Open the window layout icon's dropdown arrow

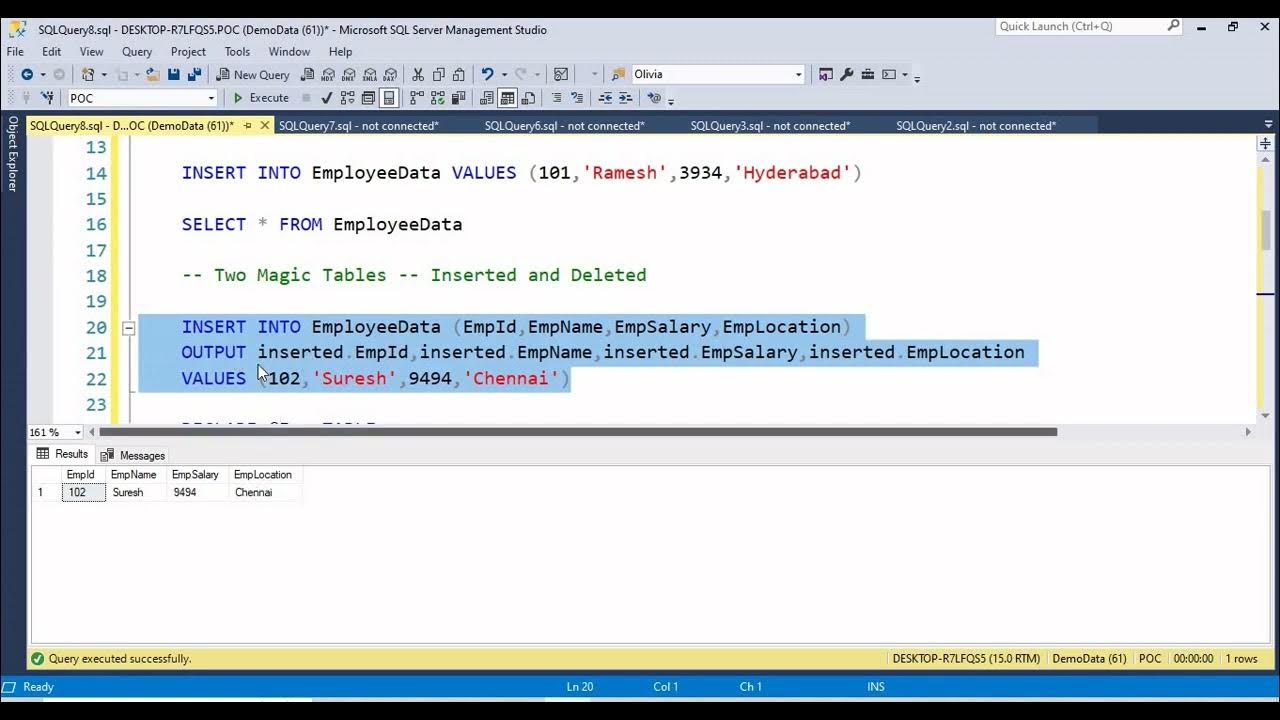click(905, 74)
